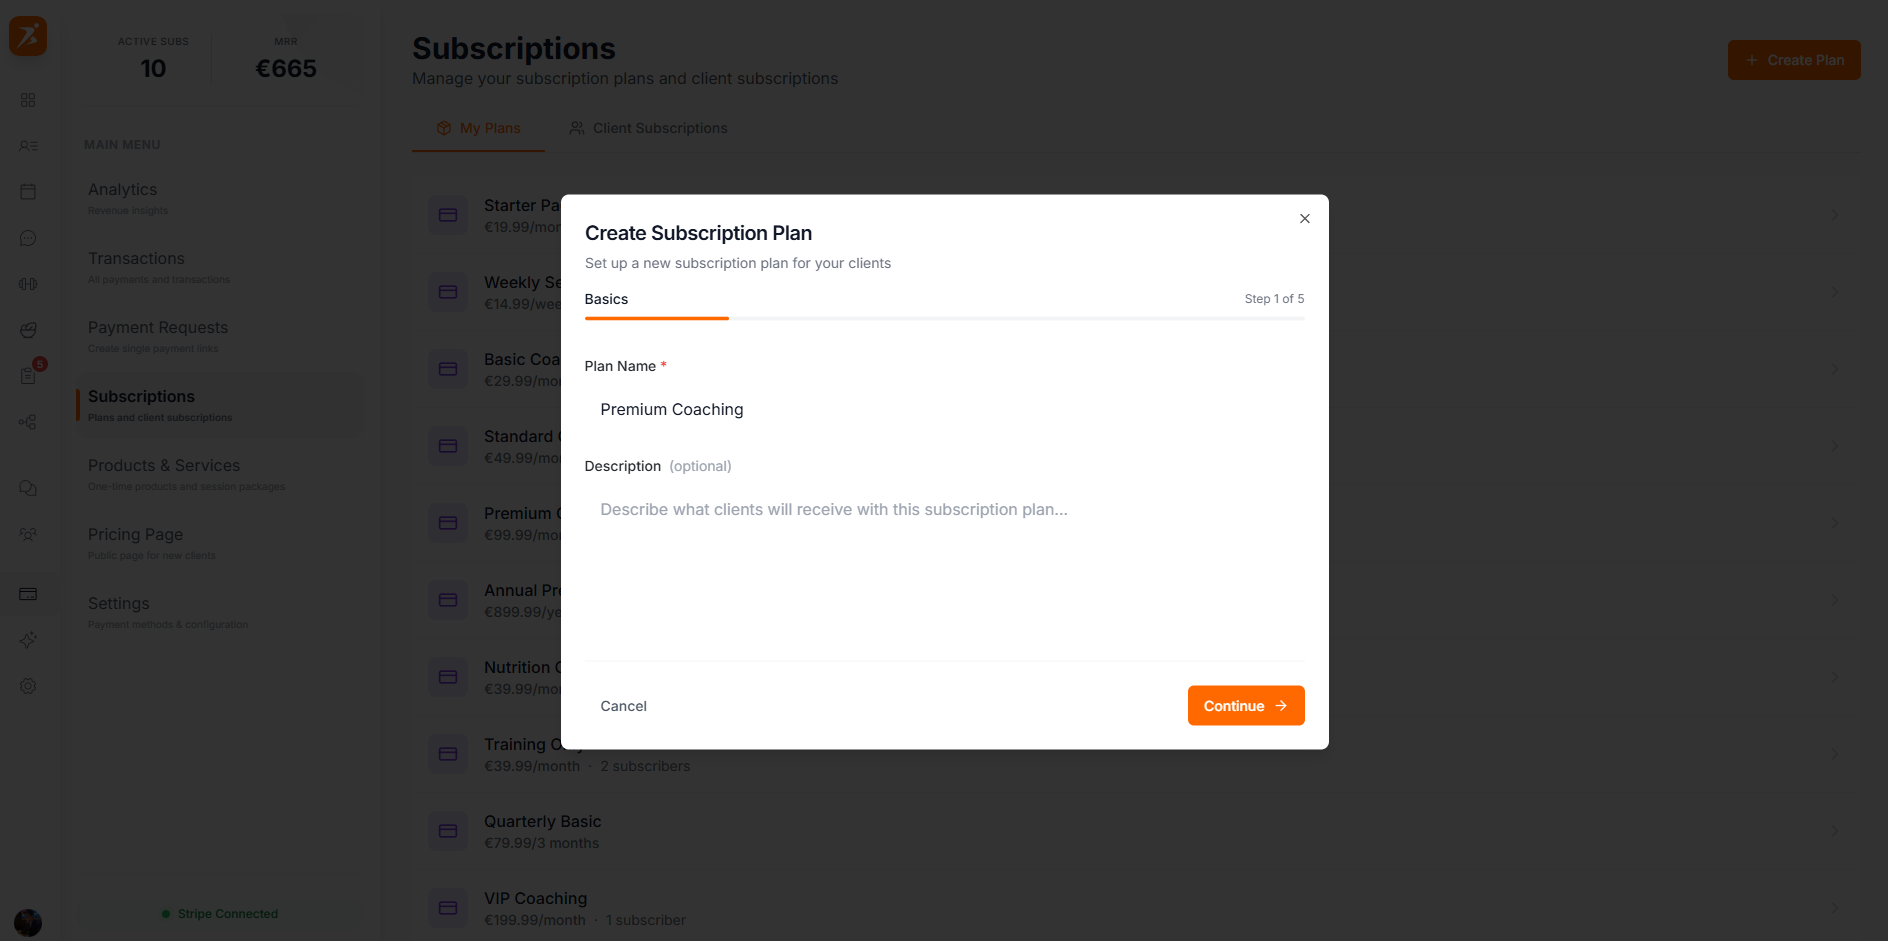Select the clients list icon
Image resolution: width=1888 pixels, height=941 pixels.
pos(28,145)
